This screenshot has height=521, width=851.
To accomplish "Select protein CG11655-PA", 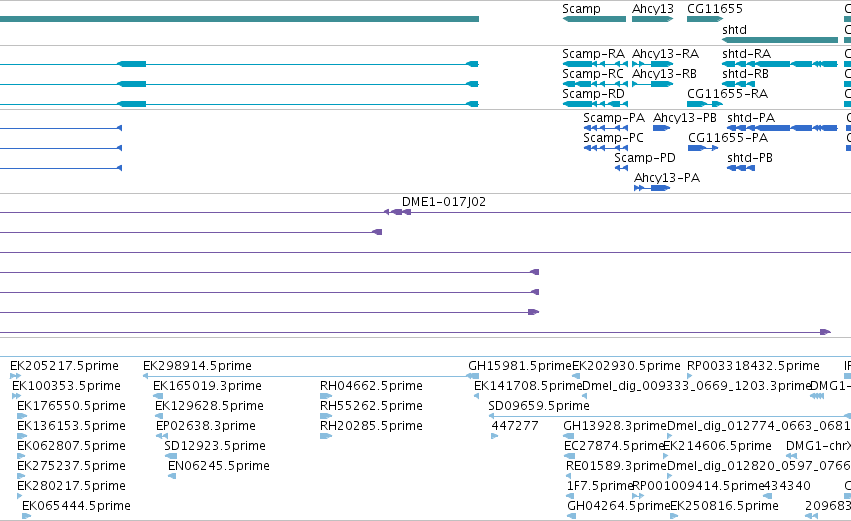I will pyautogui.click(x=728, y=138).
